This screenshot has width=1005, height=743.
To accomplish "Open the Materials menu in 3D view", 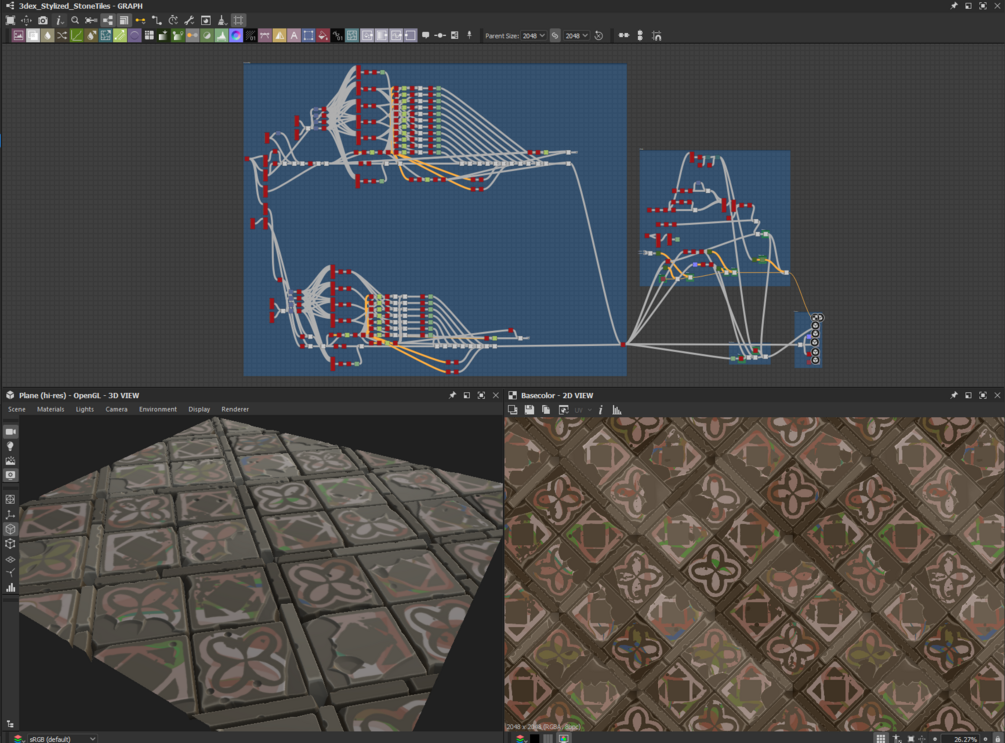I will point(50,409).
